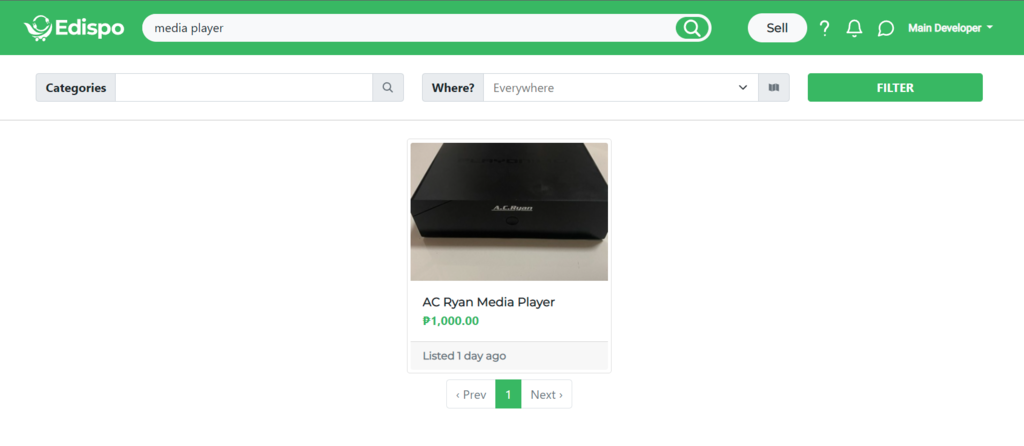The image size is (1024, 446).
Task: Click the Edispo logo
Action: click(x=74, y=28)
